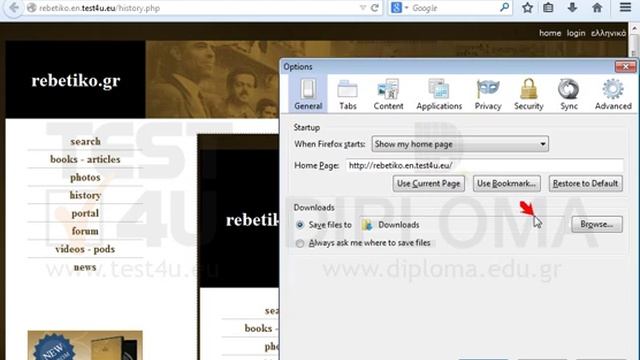Open the history menu link
This screenshot has height=360, width=640.
85,195
